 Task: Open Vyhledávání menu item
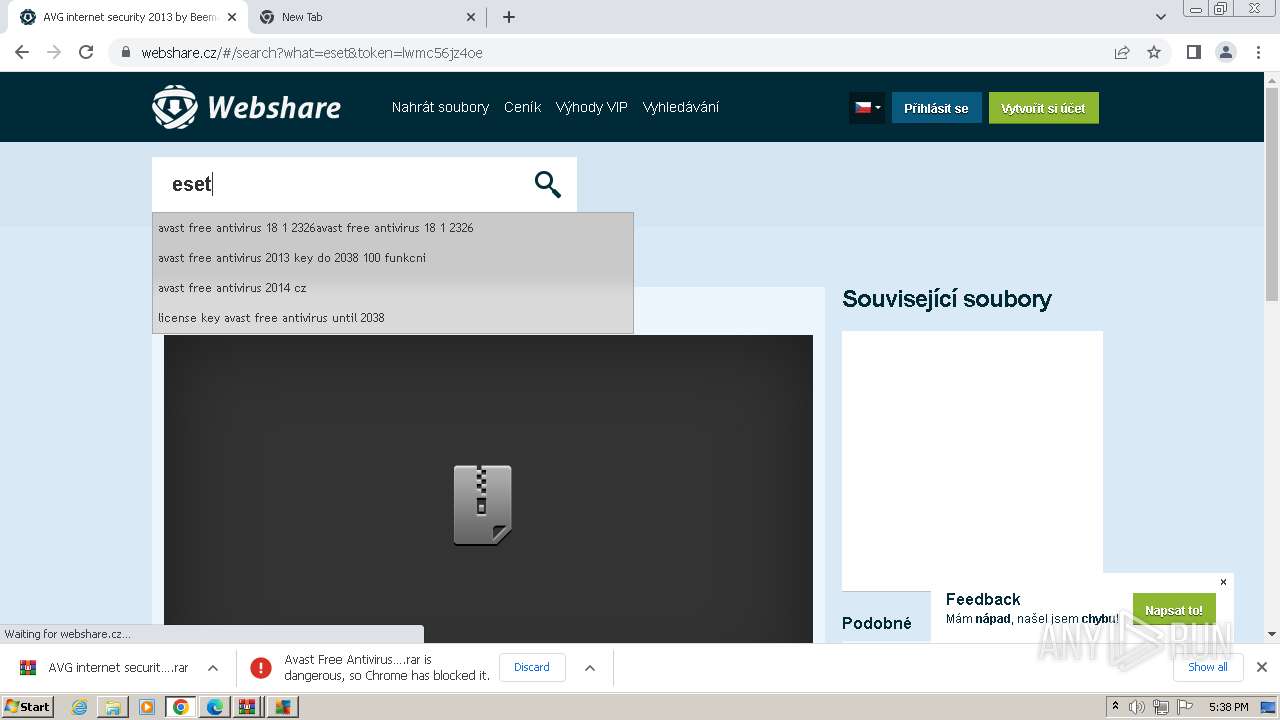point(681,107)
